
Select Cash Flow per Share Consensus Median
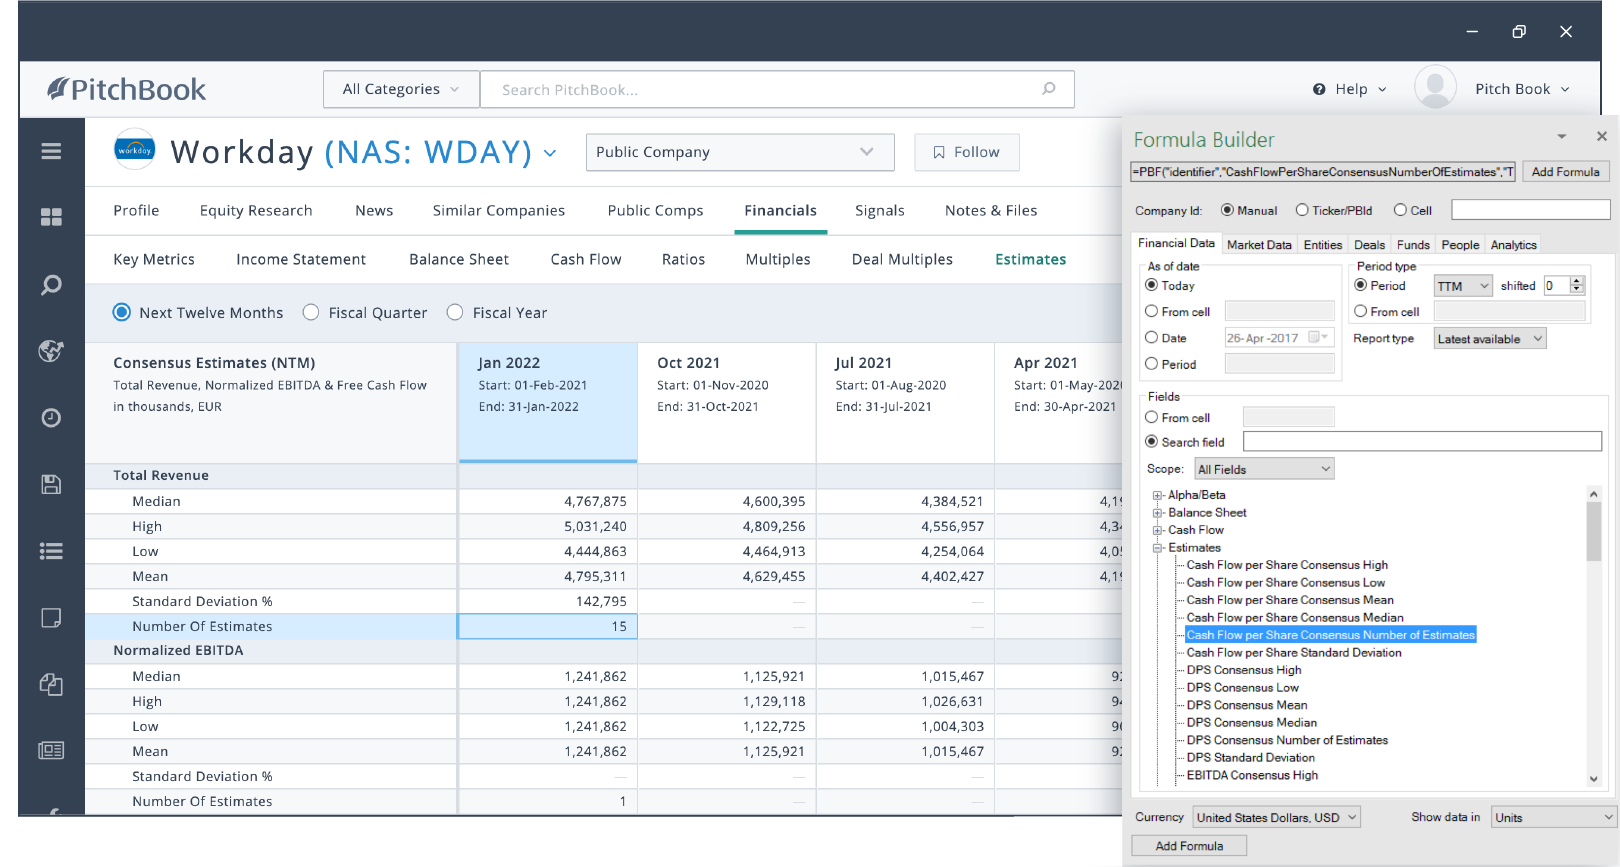(x=1294, y=618)
